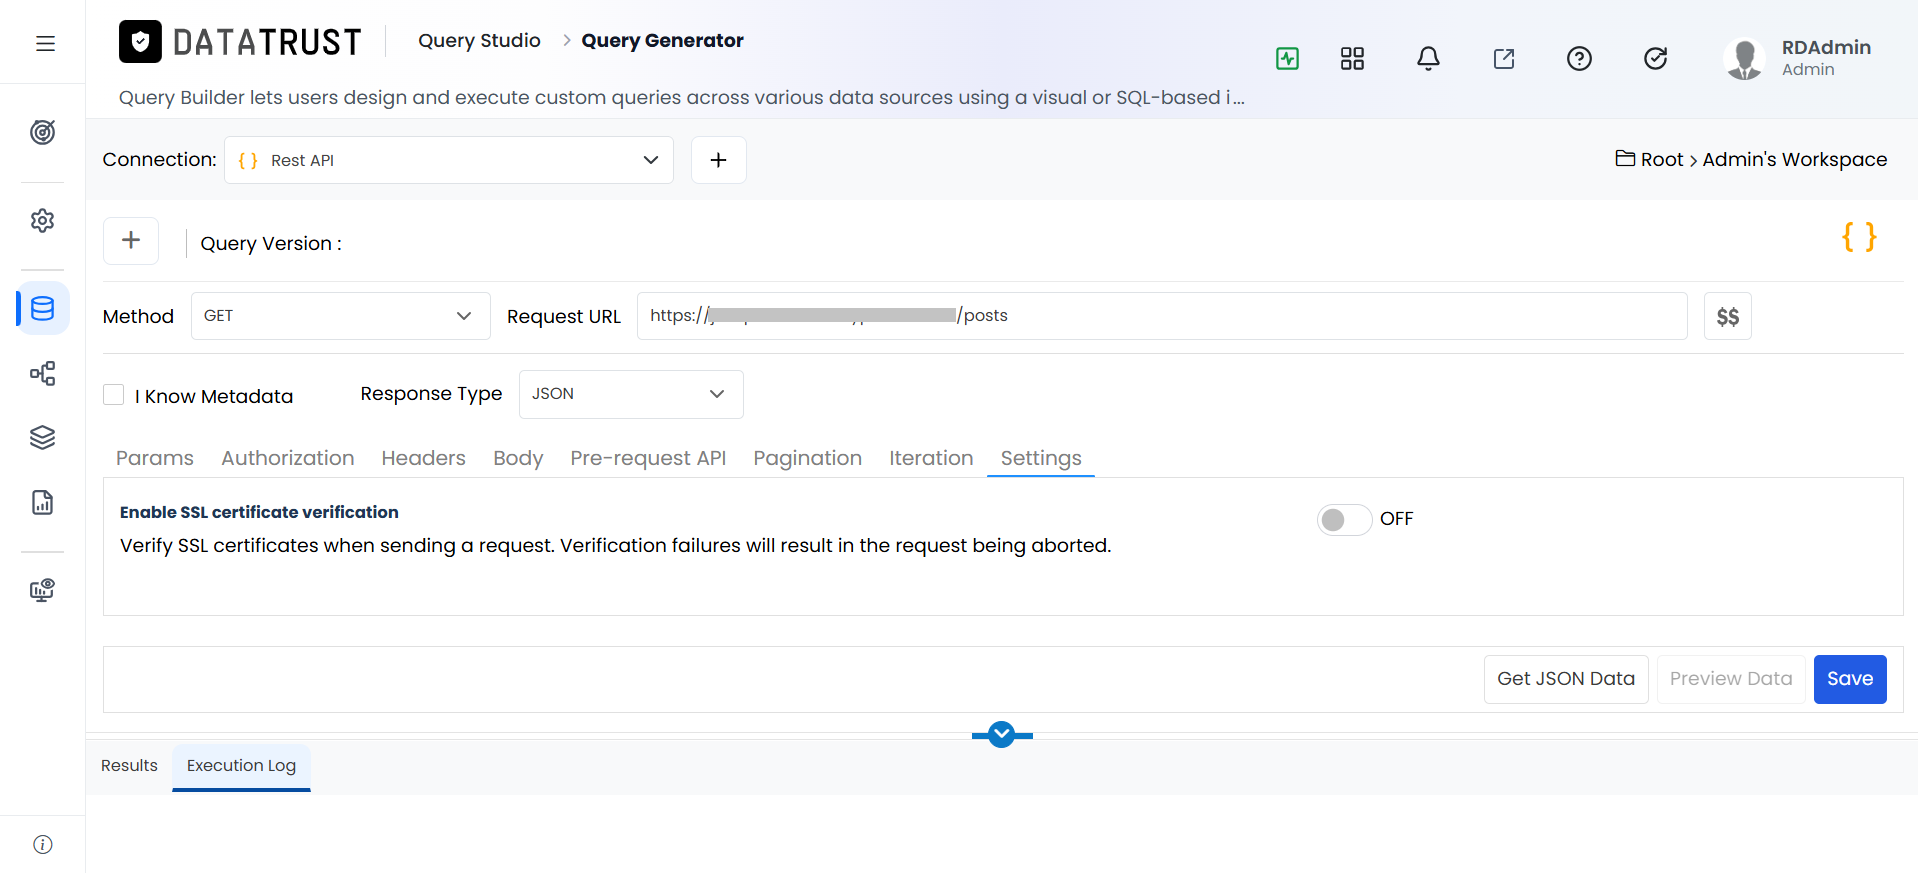Open the layers stack sidebar icon
This screenshot has height=873, width=1918.
tap(42, 437)
